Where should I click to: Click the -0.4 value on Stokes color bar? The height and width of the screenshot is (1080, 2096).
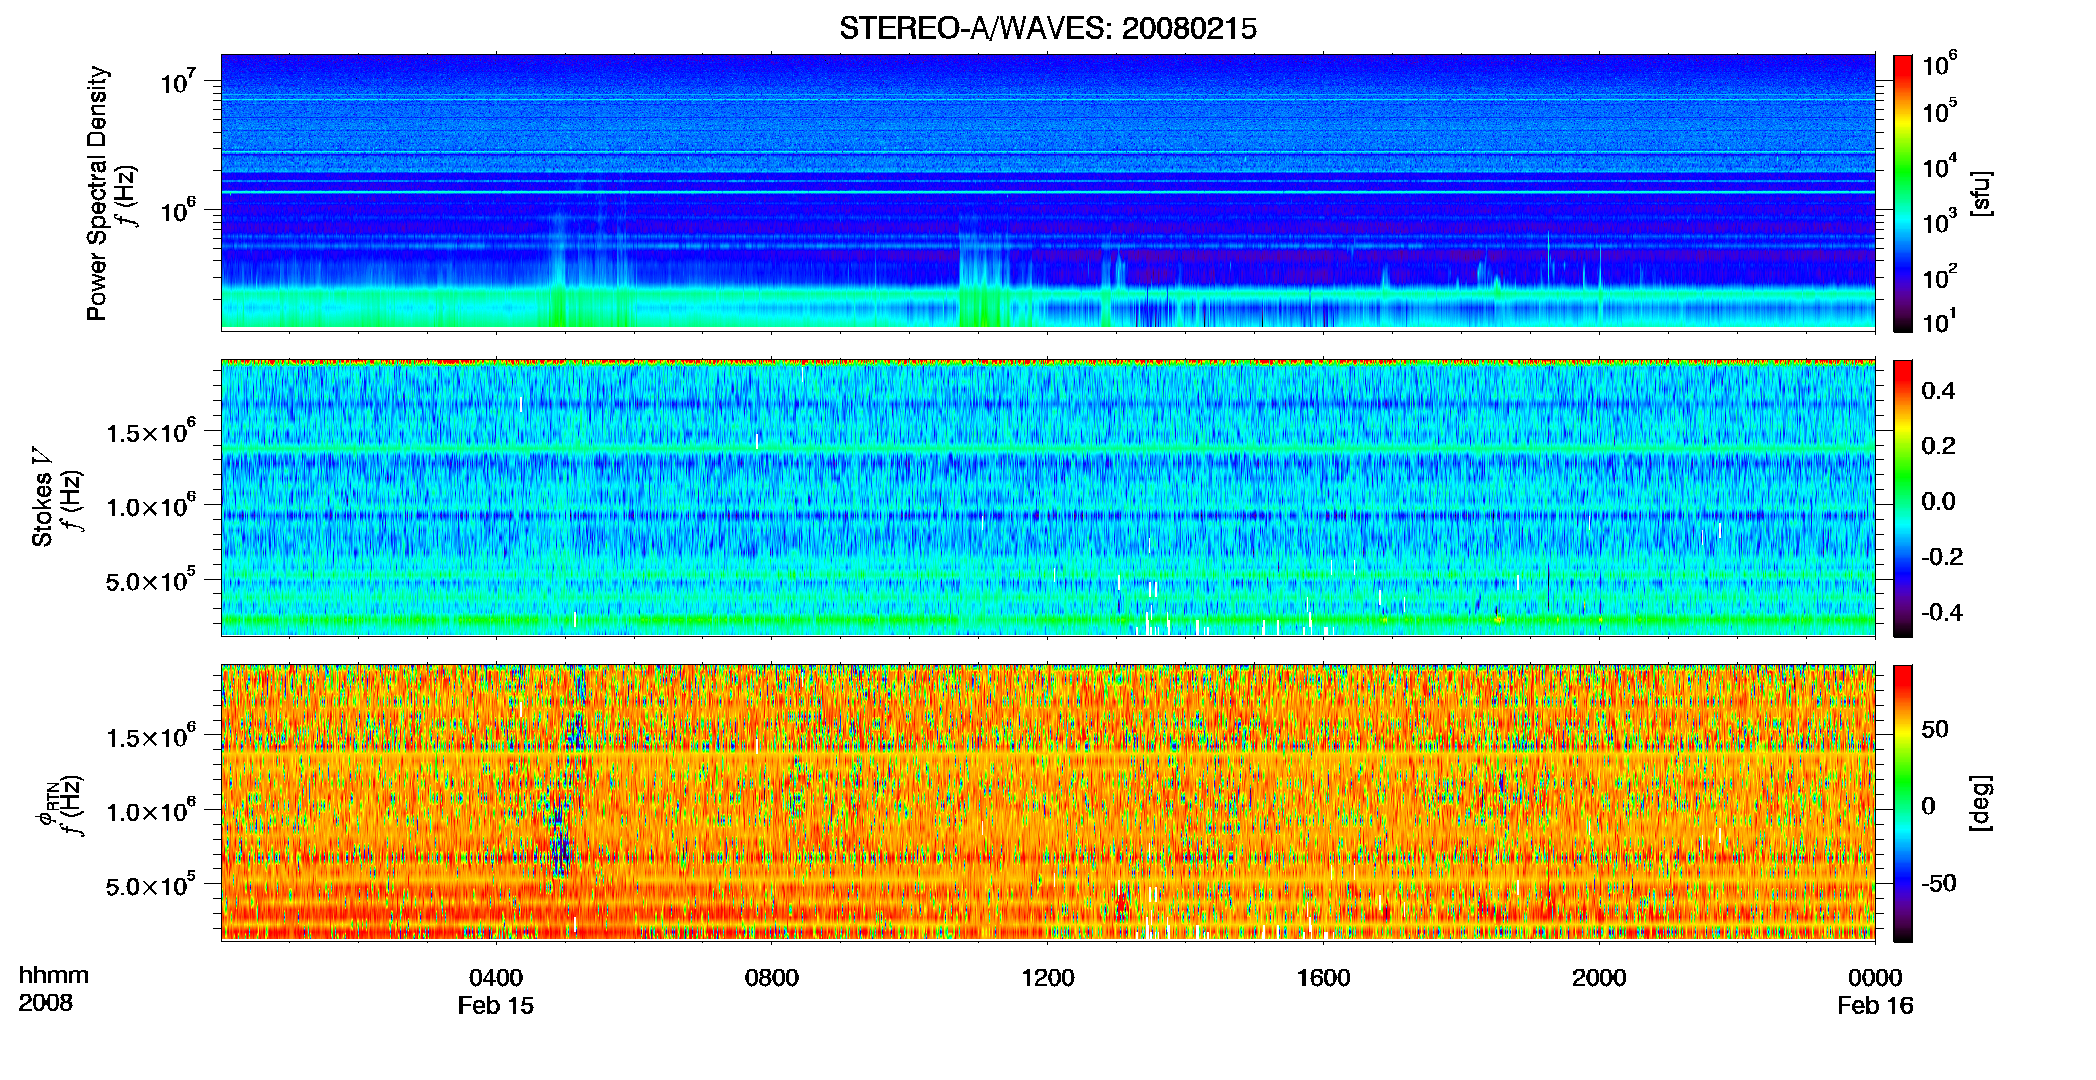pyautogui.click(x=1942, y=612)
